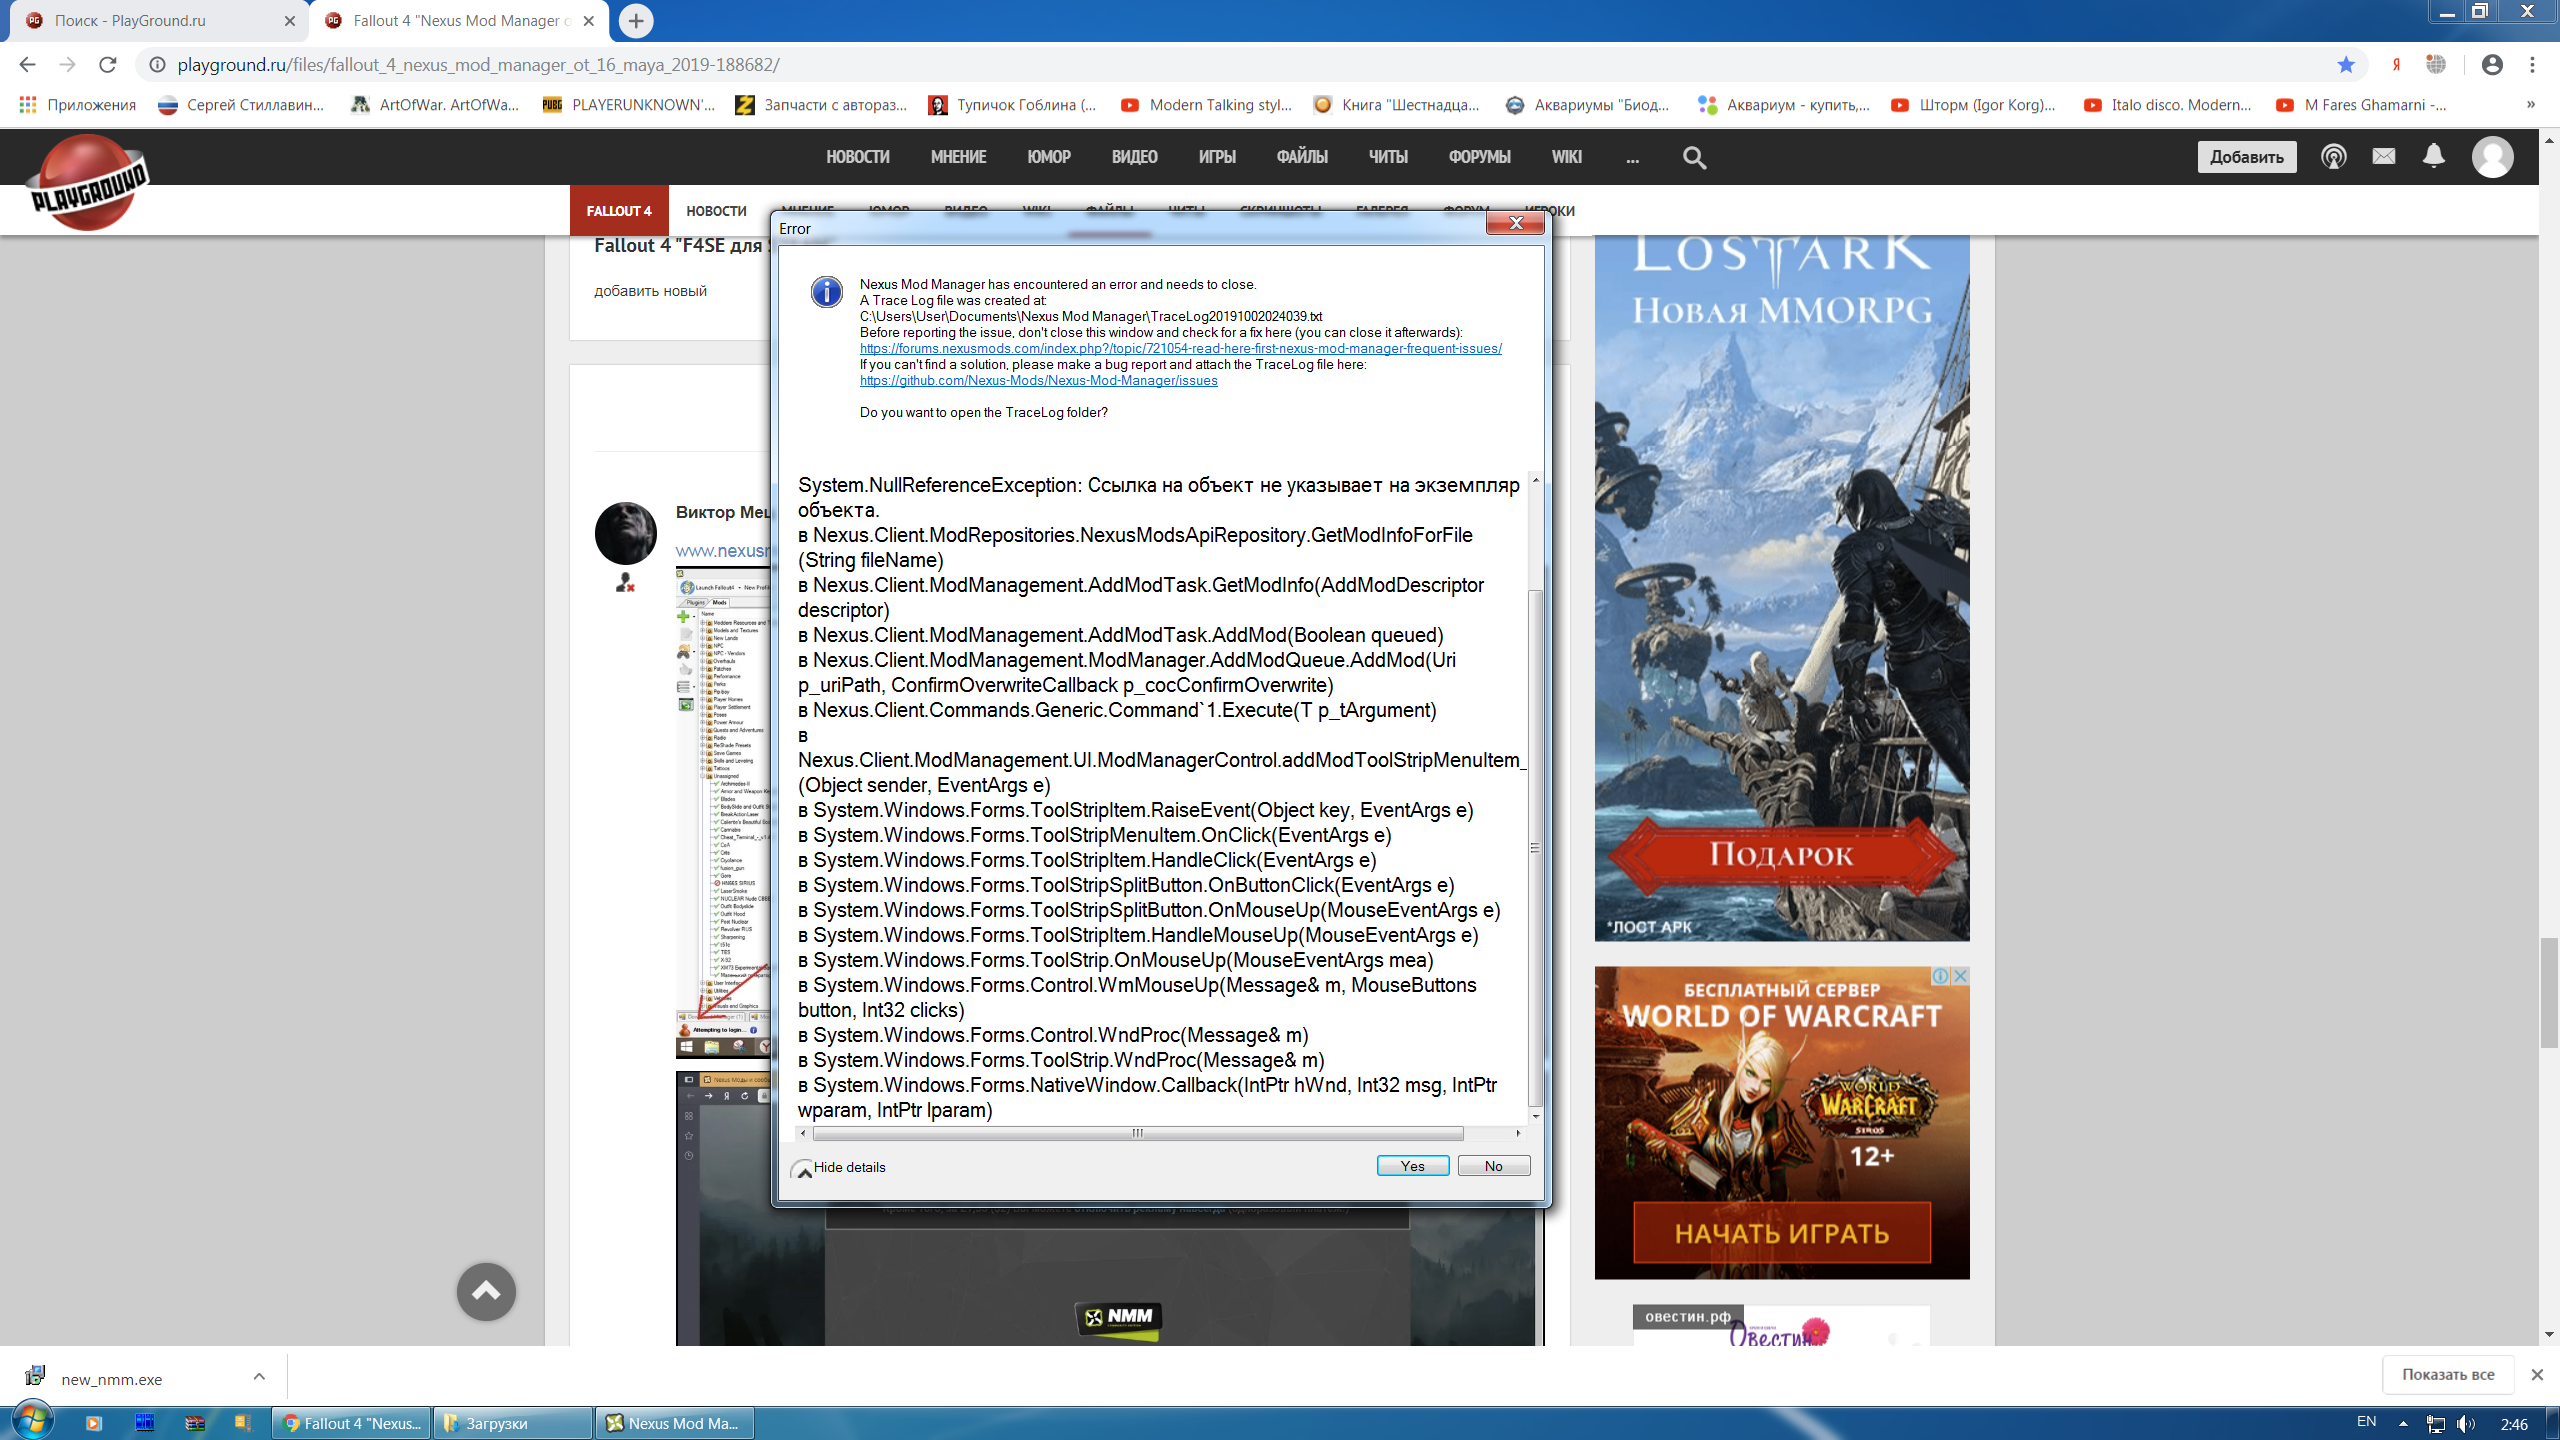Click the scroll-to-top round arrow button

point(486,1291)
